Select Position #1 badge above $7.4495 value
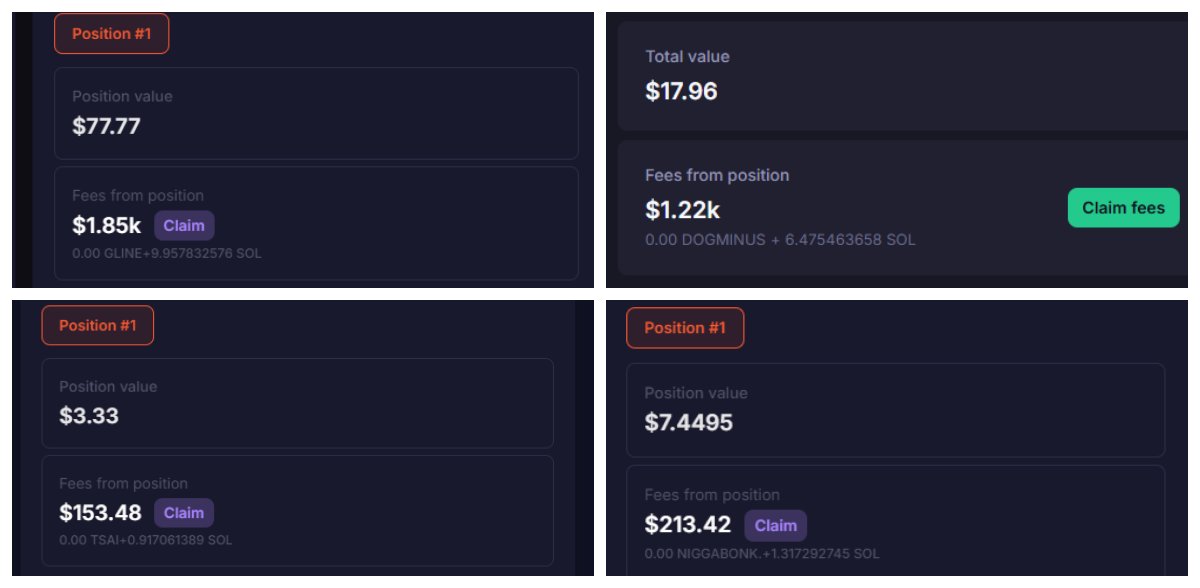This screenshot has width=1200, height=588. 685,328
